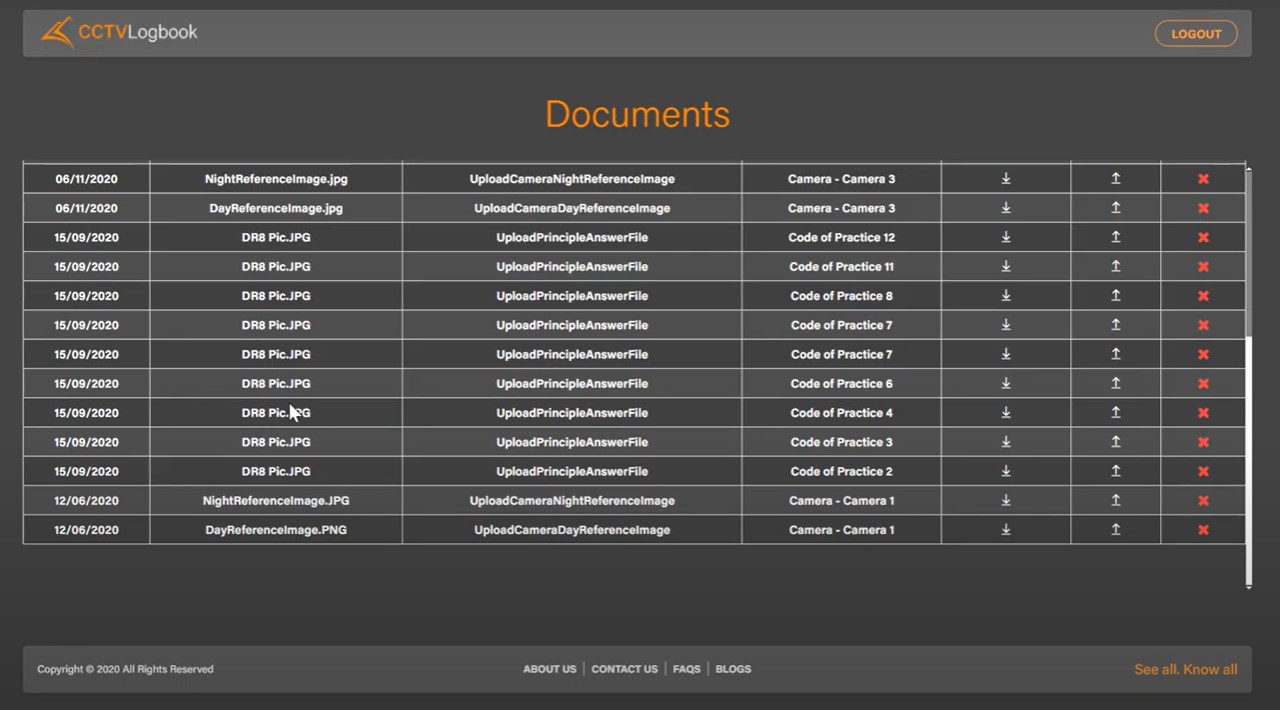Delete the Code of Practice 2 document

(x=1203, y=471)
